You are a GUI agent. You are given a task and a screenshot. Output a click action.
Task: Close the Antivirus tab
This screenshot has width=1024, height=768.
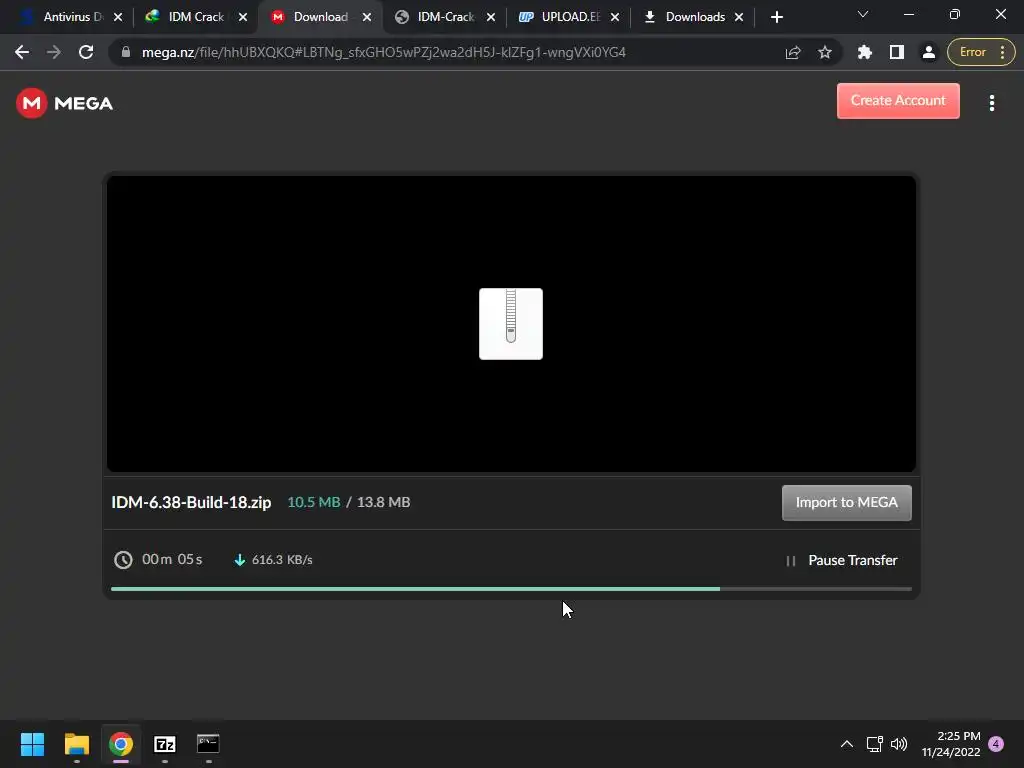[118, 17]
